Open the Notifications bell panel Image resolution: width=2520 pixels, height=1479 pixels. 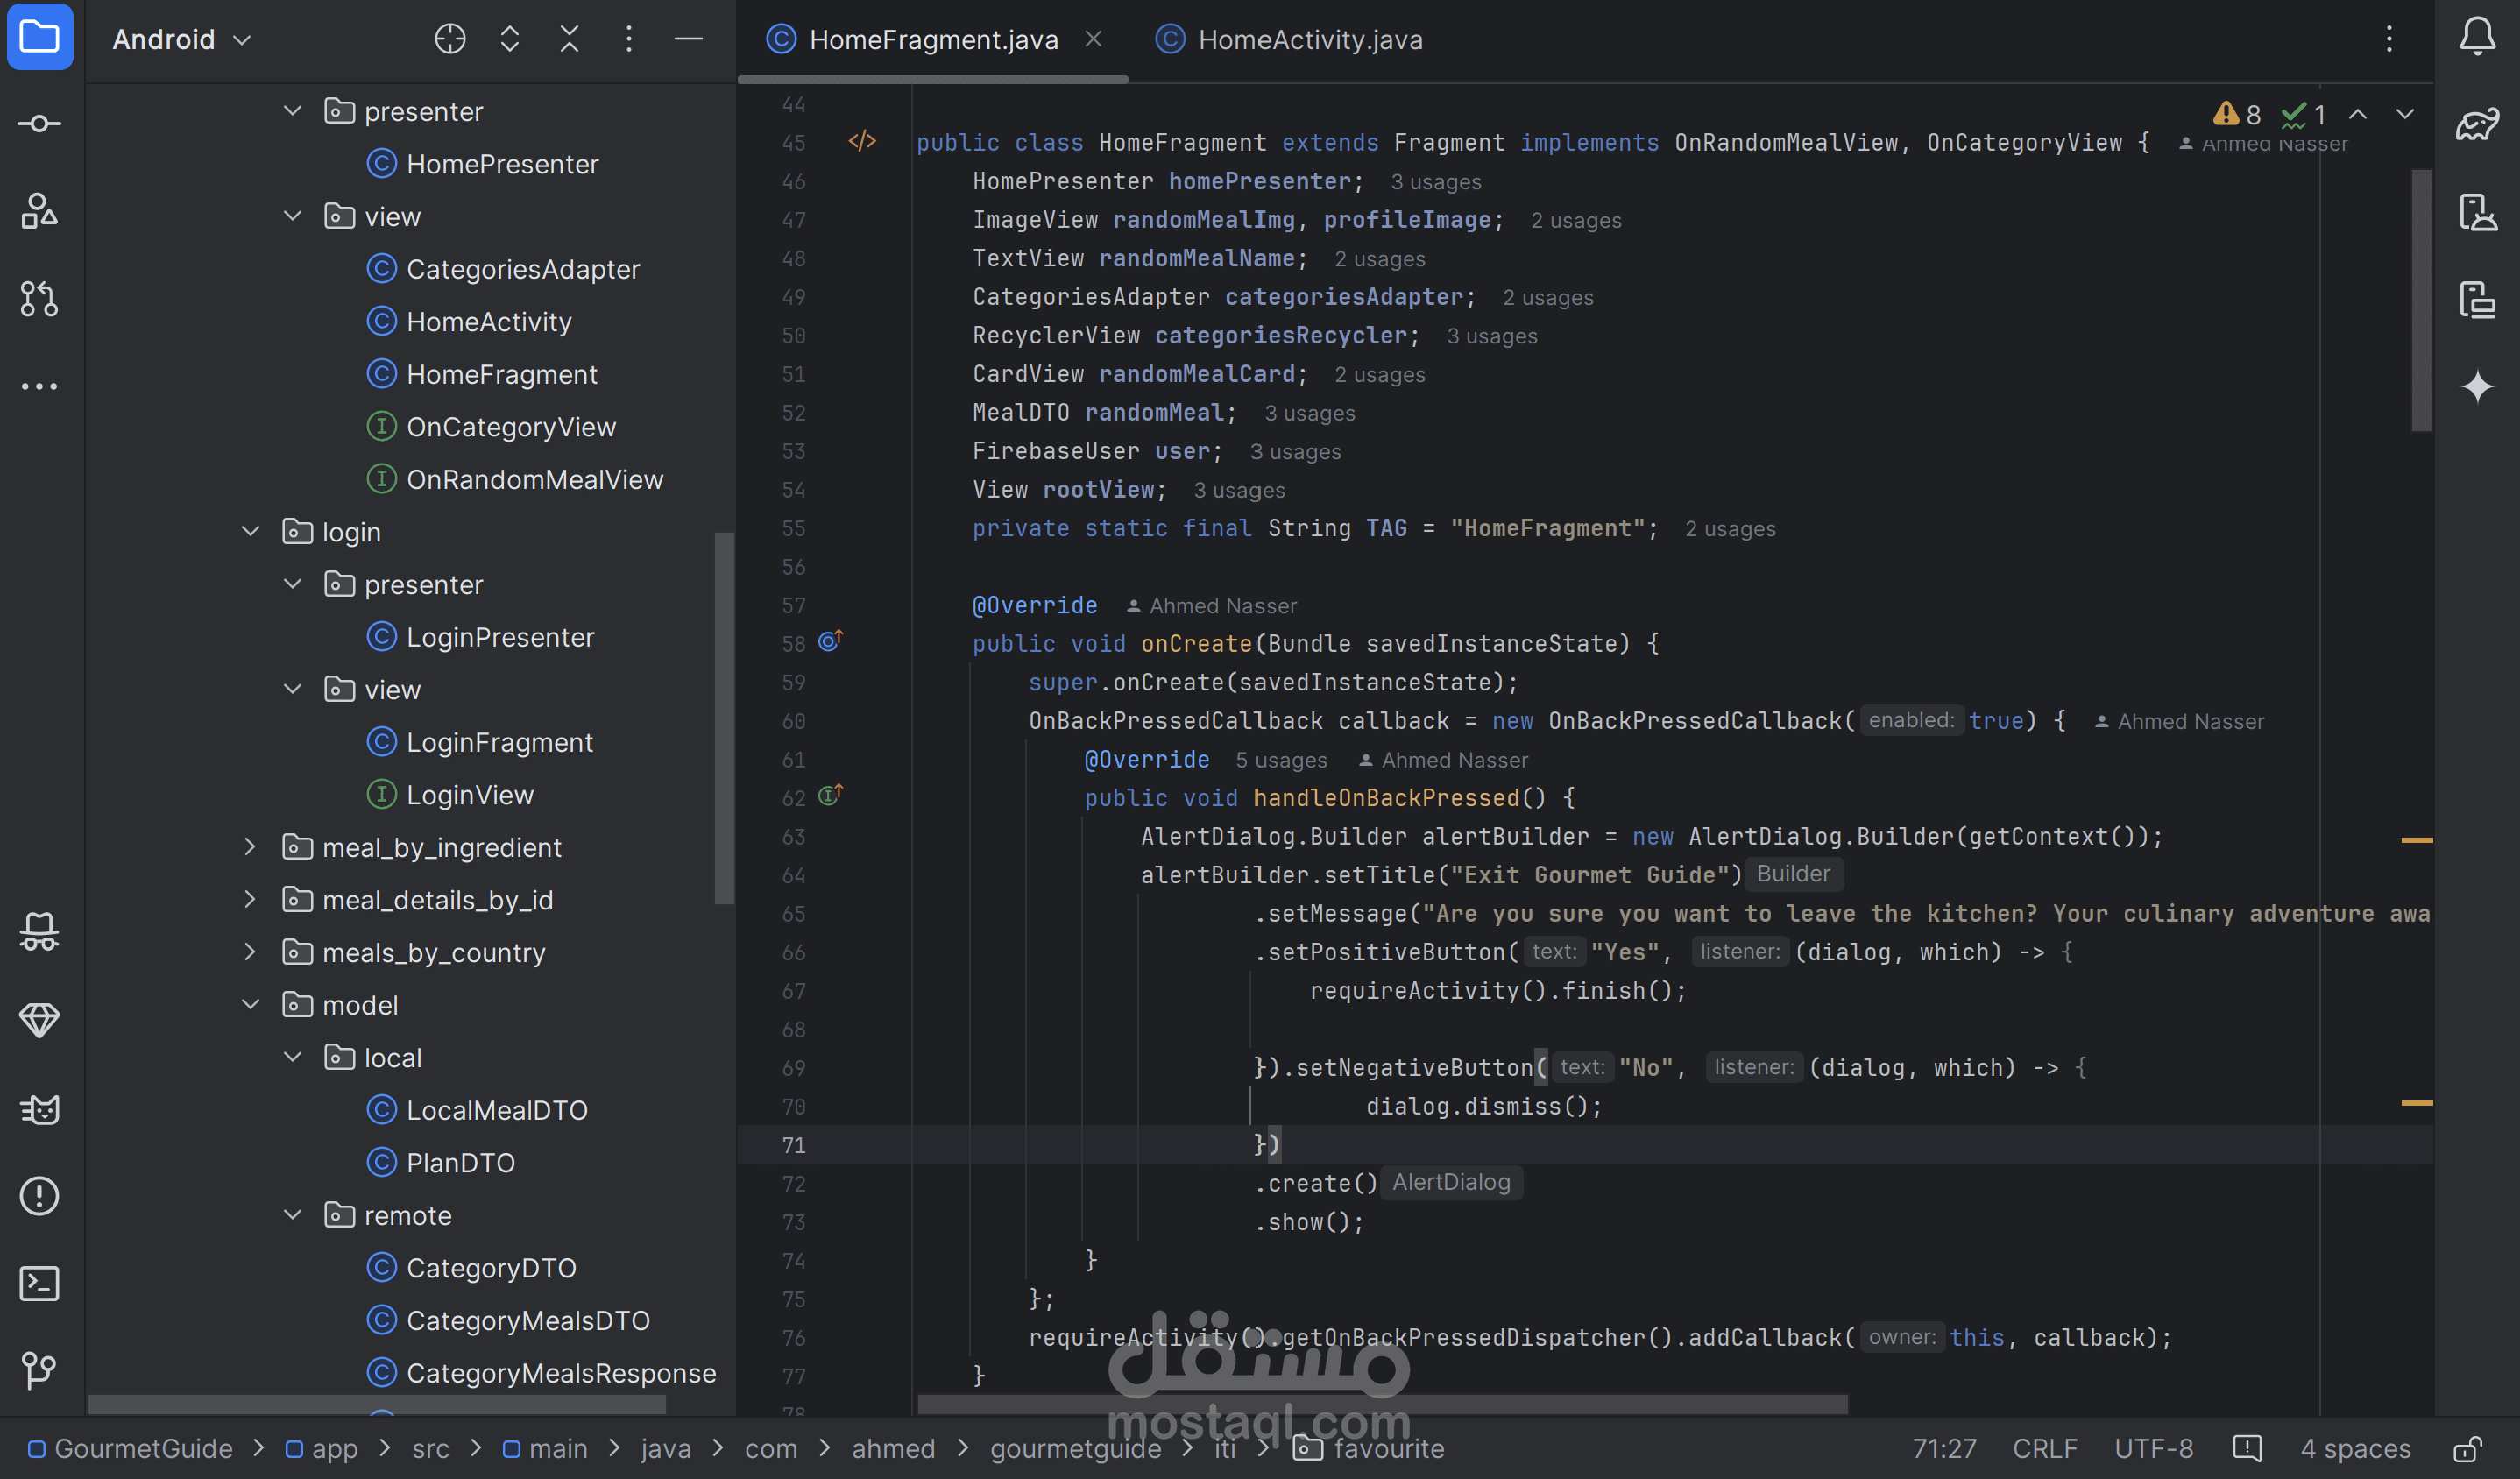click(x=2477, y=37)
